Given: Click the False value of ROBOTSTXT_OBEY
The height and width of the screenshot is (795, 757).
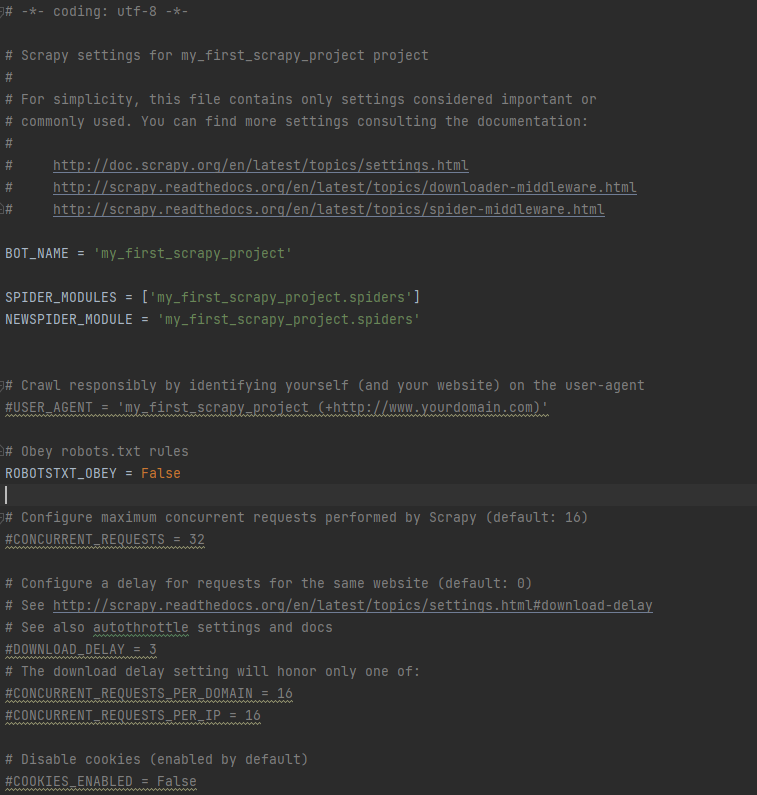Looking at the screenshot, I should tap(160, 473).
